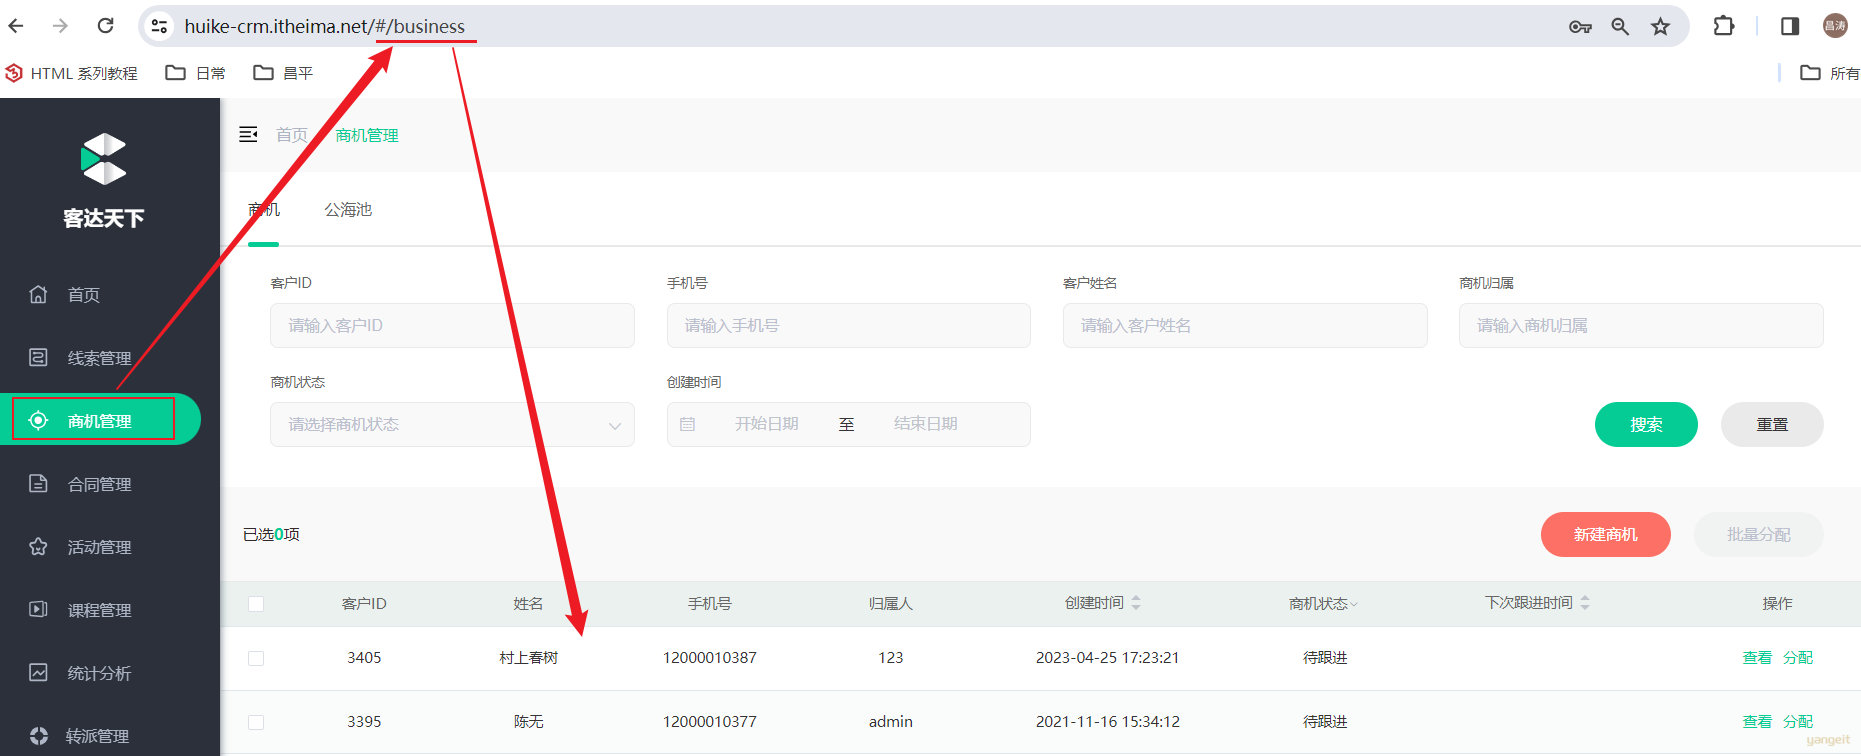The height and width of the screenshot is (756, 1861).
Task: Toggle the browser side panel
Action: pyautogui.click(x=1790, y=26)
